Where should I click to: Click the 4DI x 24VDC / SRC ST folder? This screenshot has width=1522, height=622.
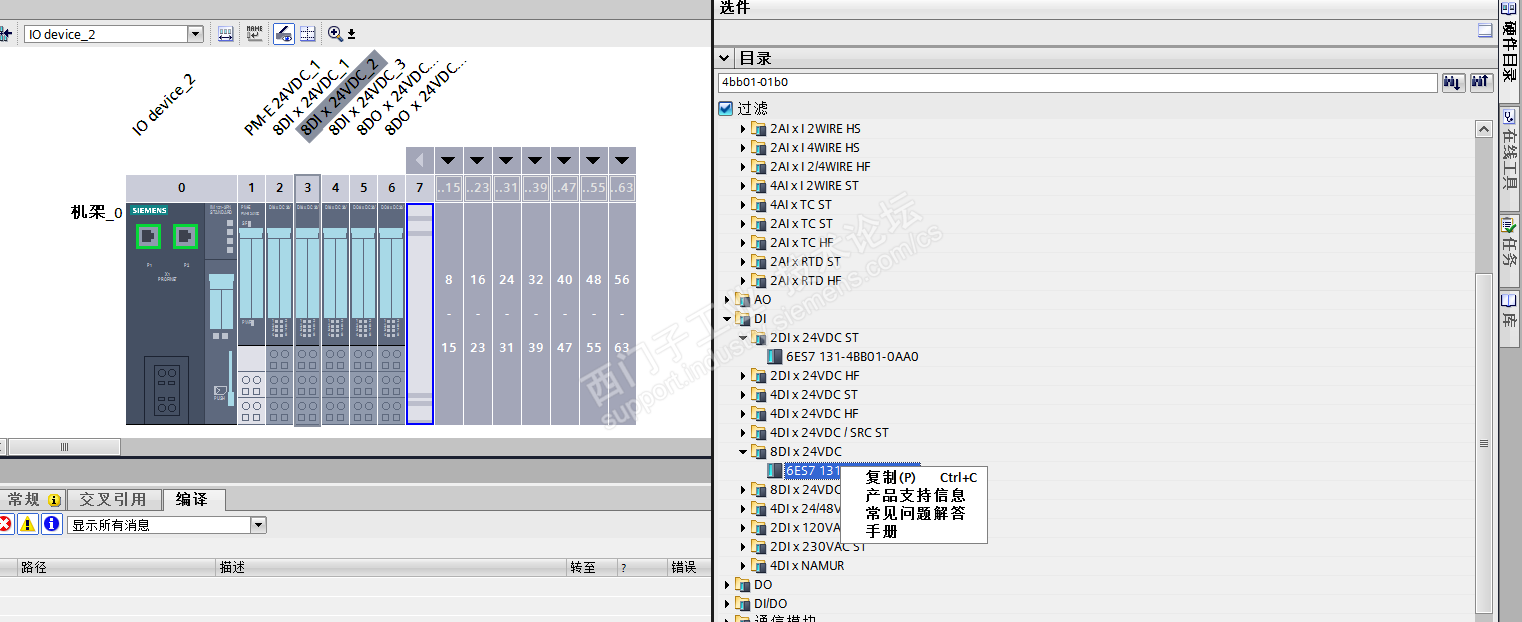829,433
